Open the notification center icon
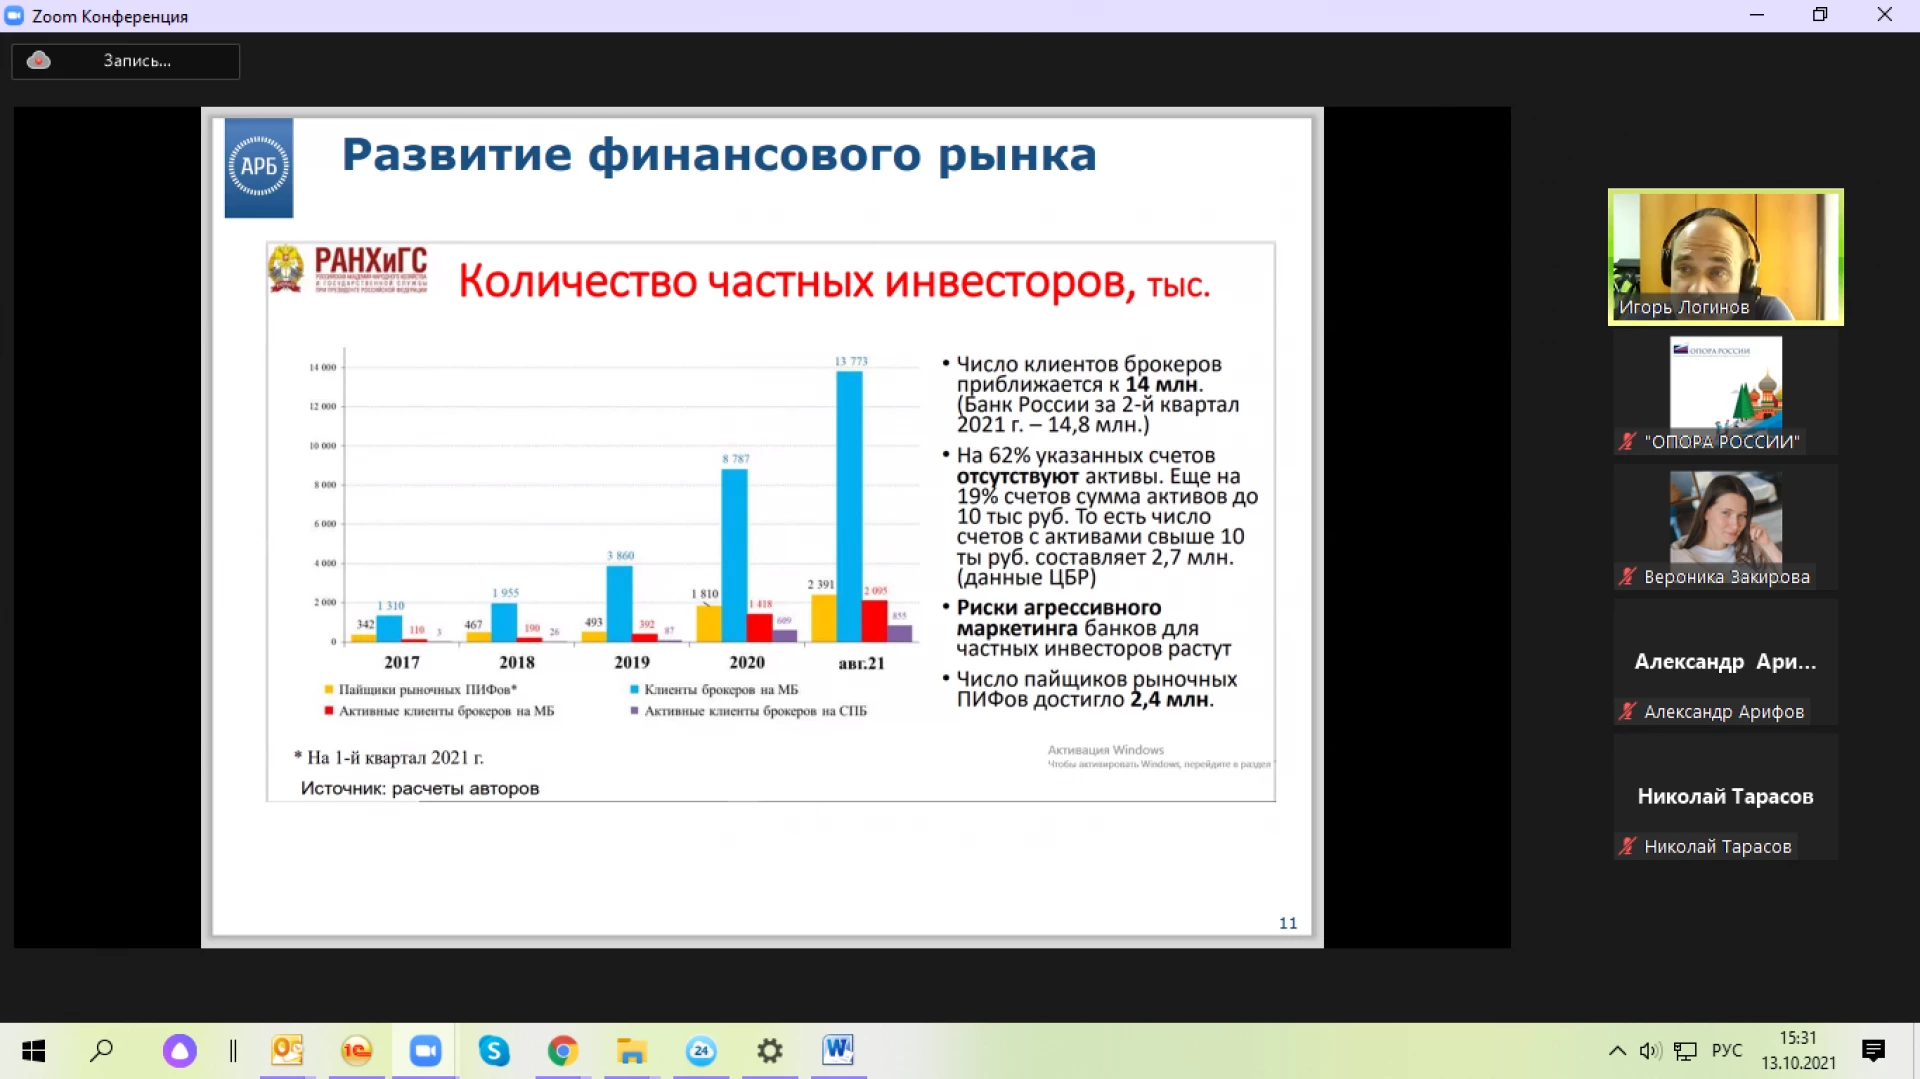Screen dimensions: 1920x1079 pos(1873,1051)
